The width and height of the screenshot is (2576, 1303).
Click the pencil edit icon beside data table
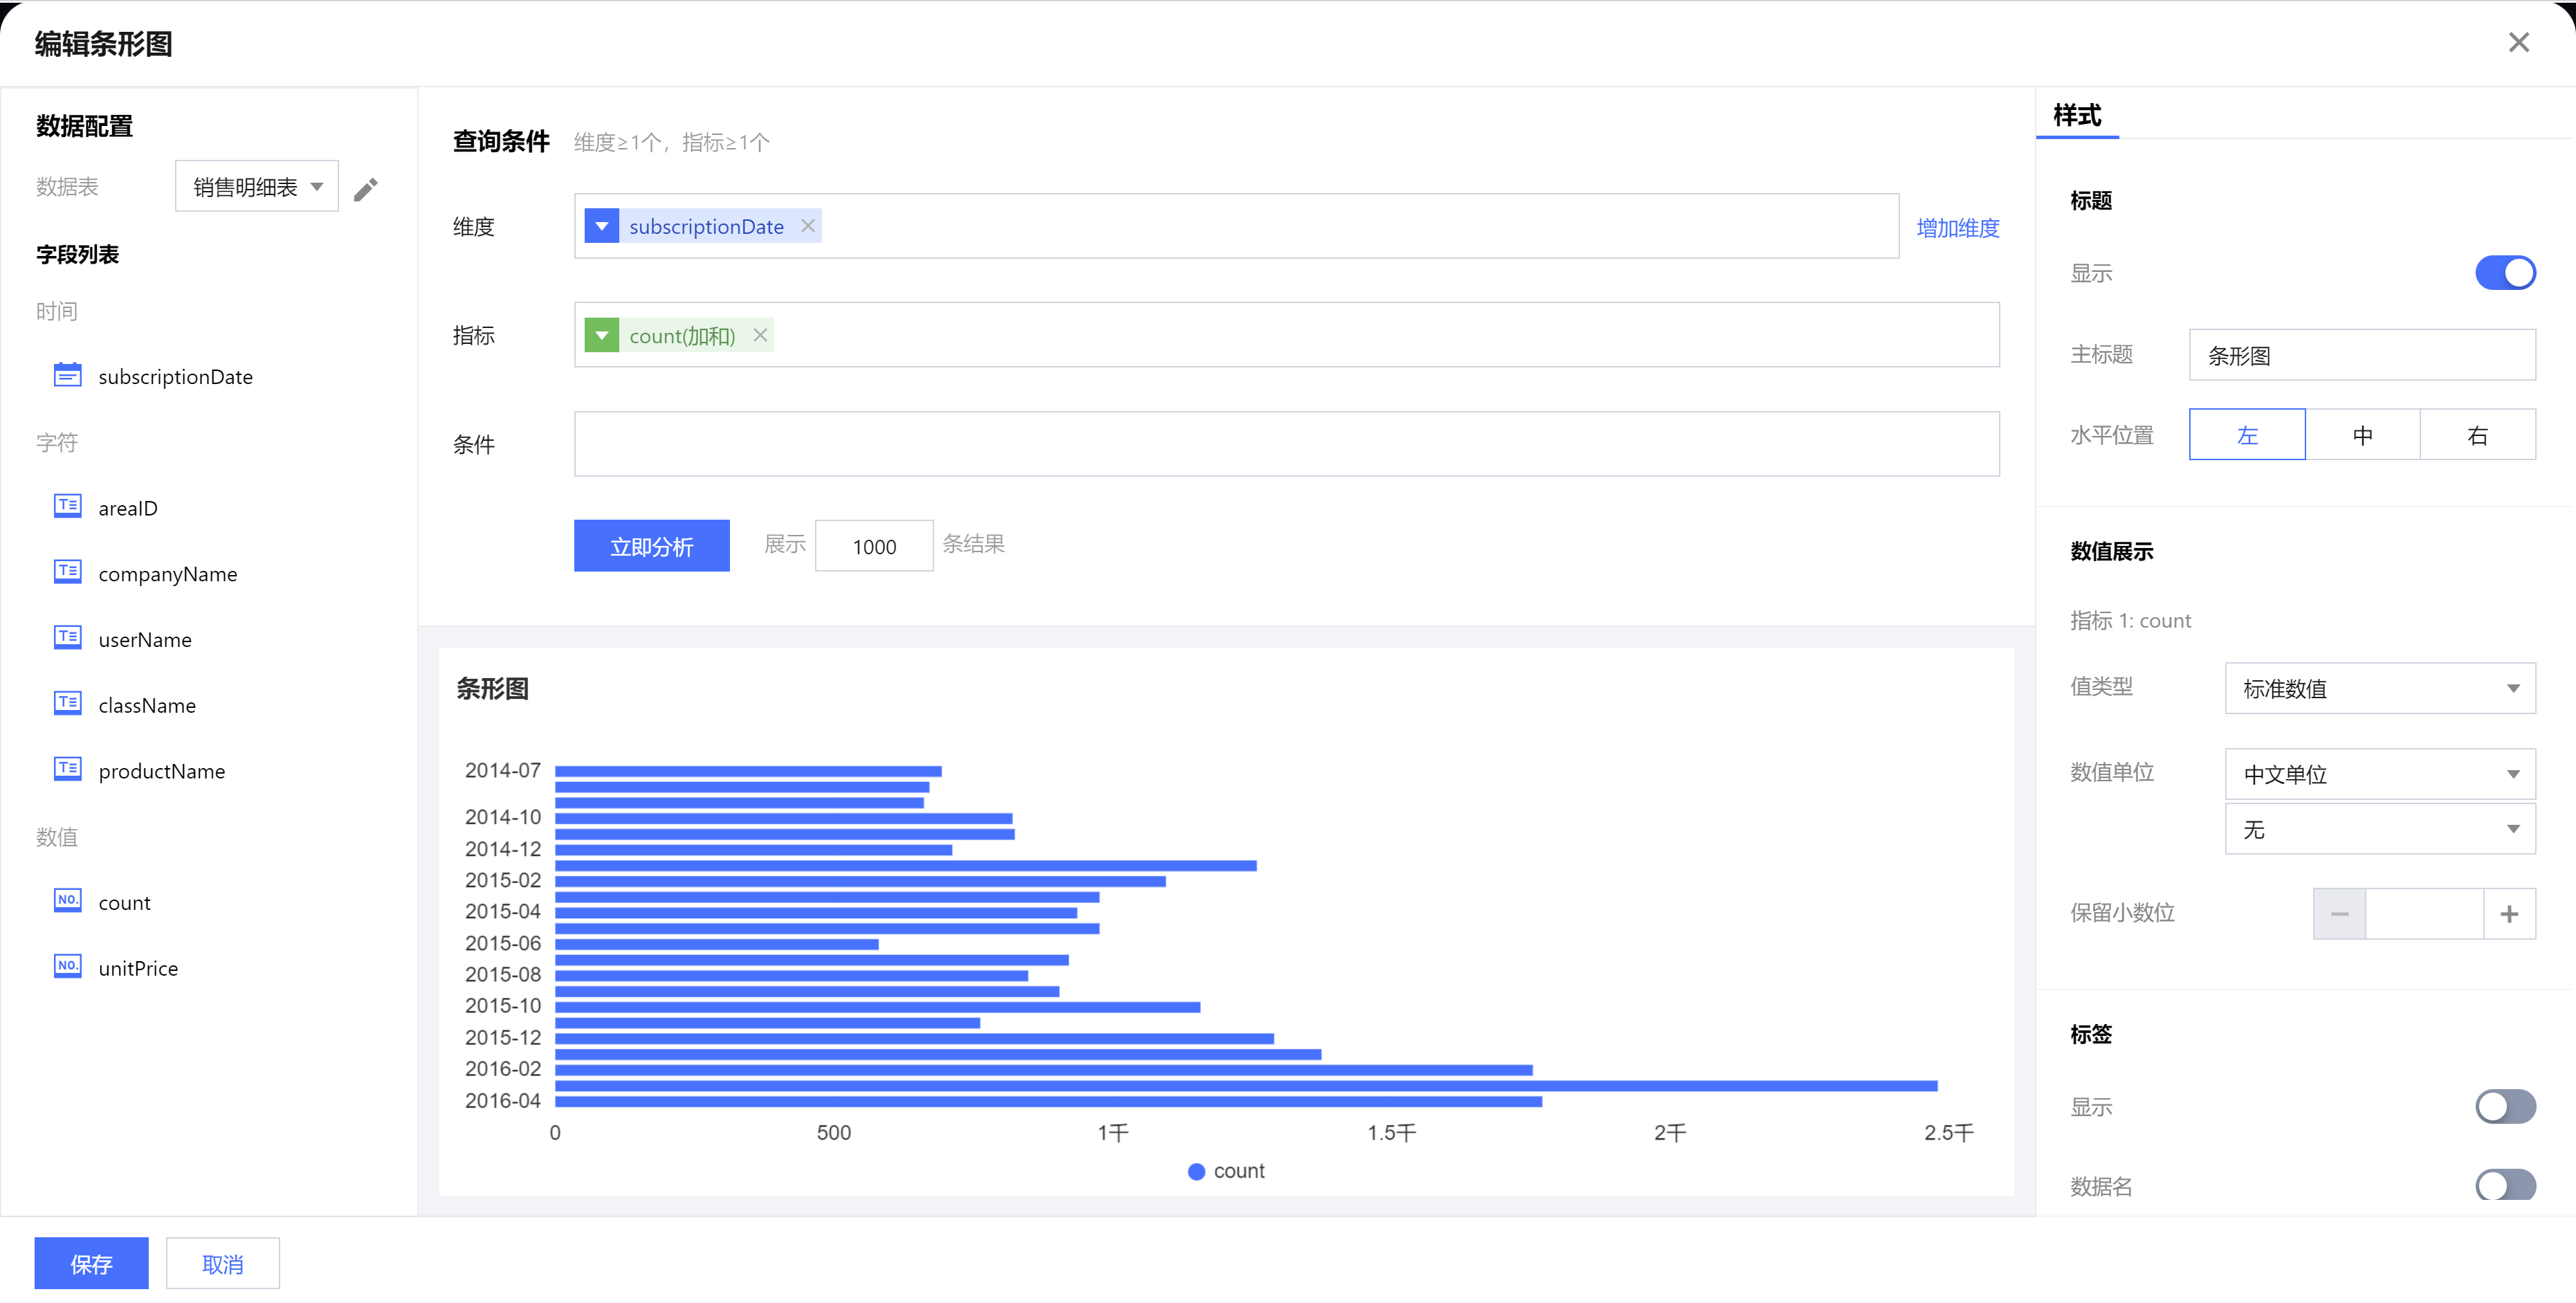pos(366,188)
